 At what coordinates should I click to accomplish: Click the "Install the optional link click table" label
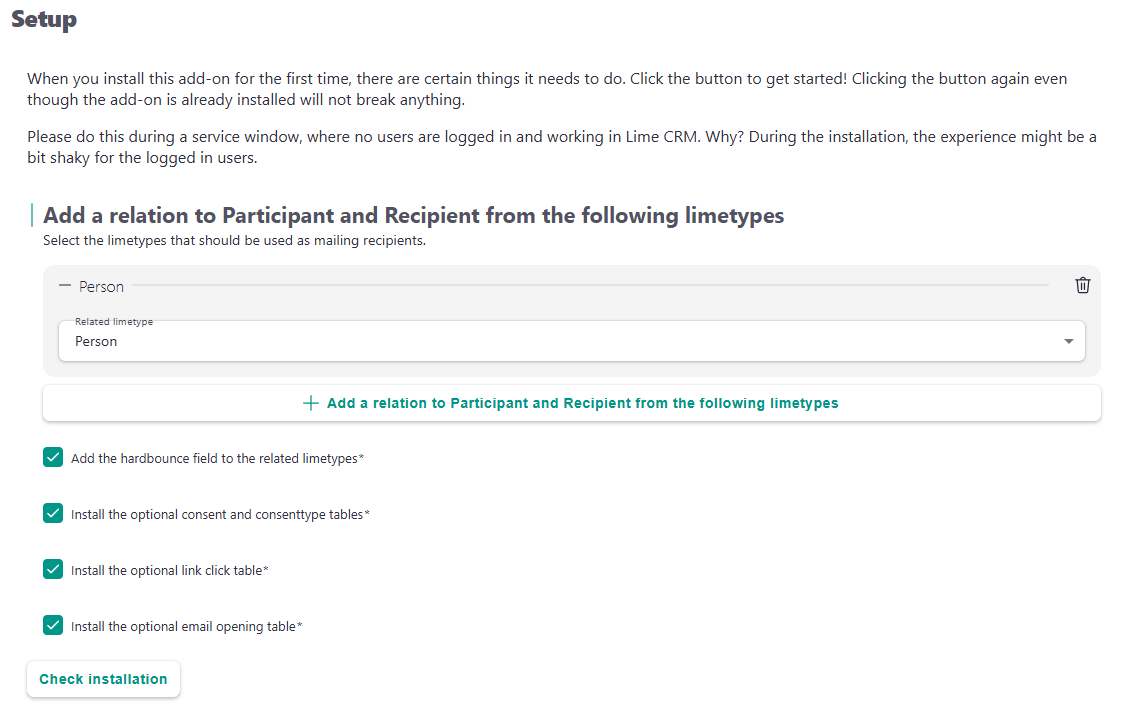pyautogui.click(x=166, y=570)
